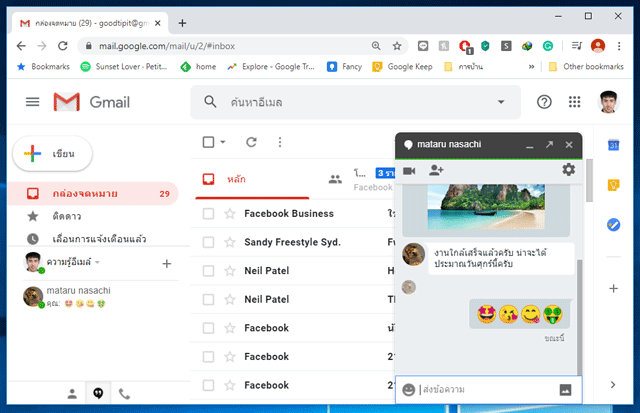
Task: Open the select-all dropdown arrow
Action: [x=223, y=142]
